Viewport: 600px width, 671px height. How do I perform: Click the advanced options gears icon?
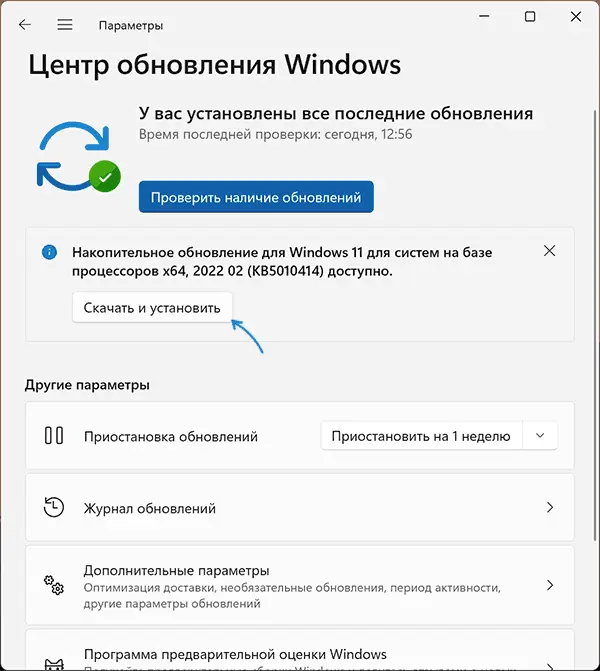(x=54, y=585)
